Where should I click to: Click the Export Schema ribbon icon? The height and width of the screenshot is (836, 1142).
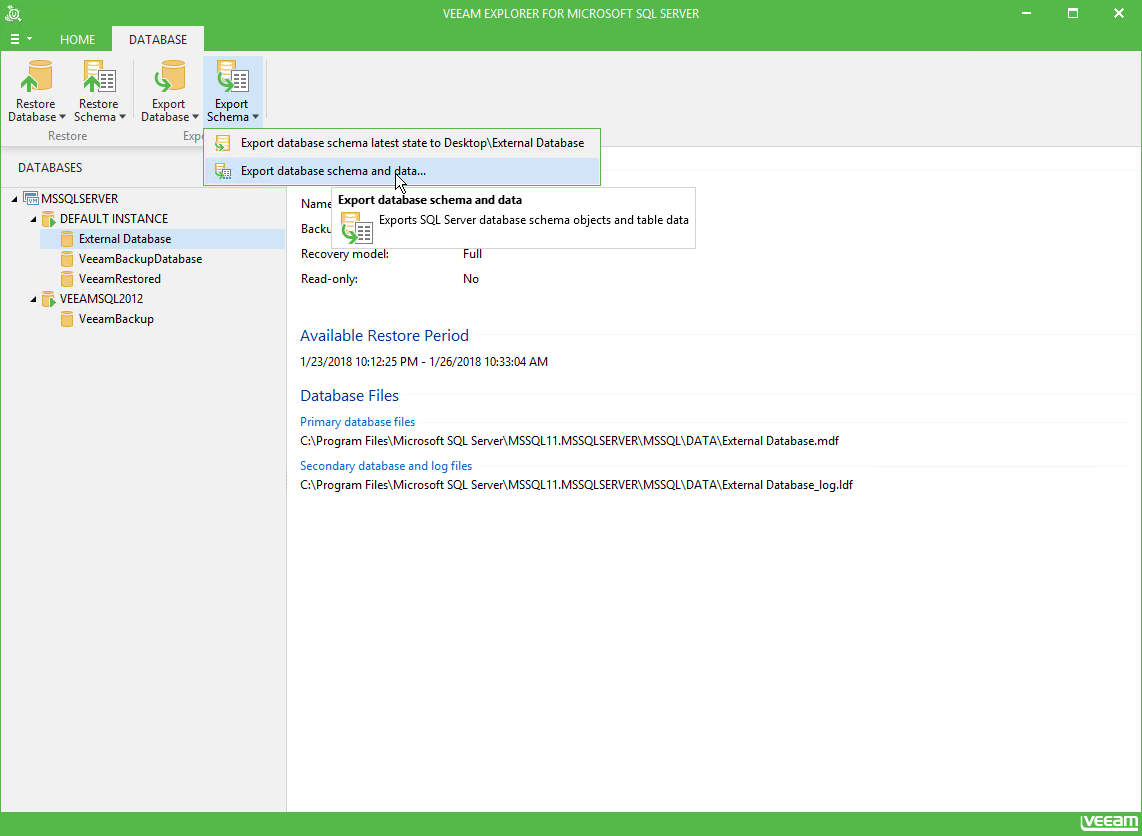pyautogui.click(x=232, y=77)
